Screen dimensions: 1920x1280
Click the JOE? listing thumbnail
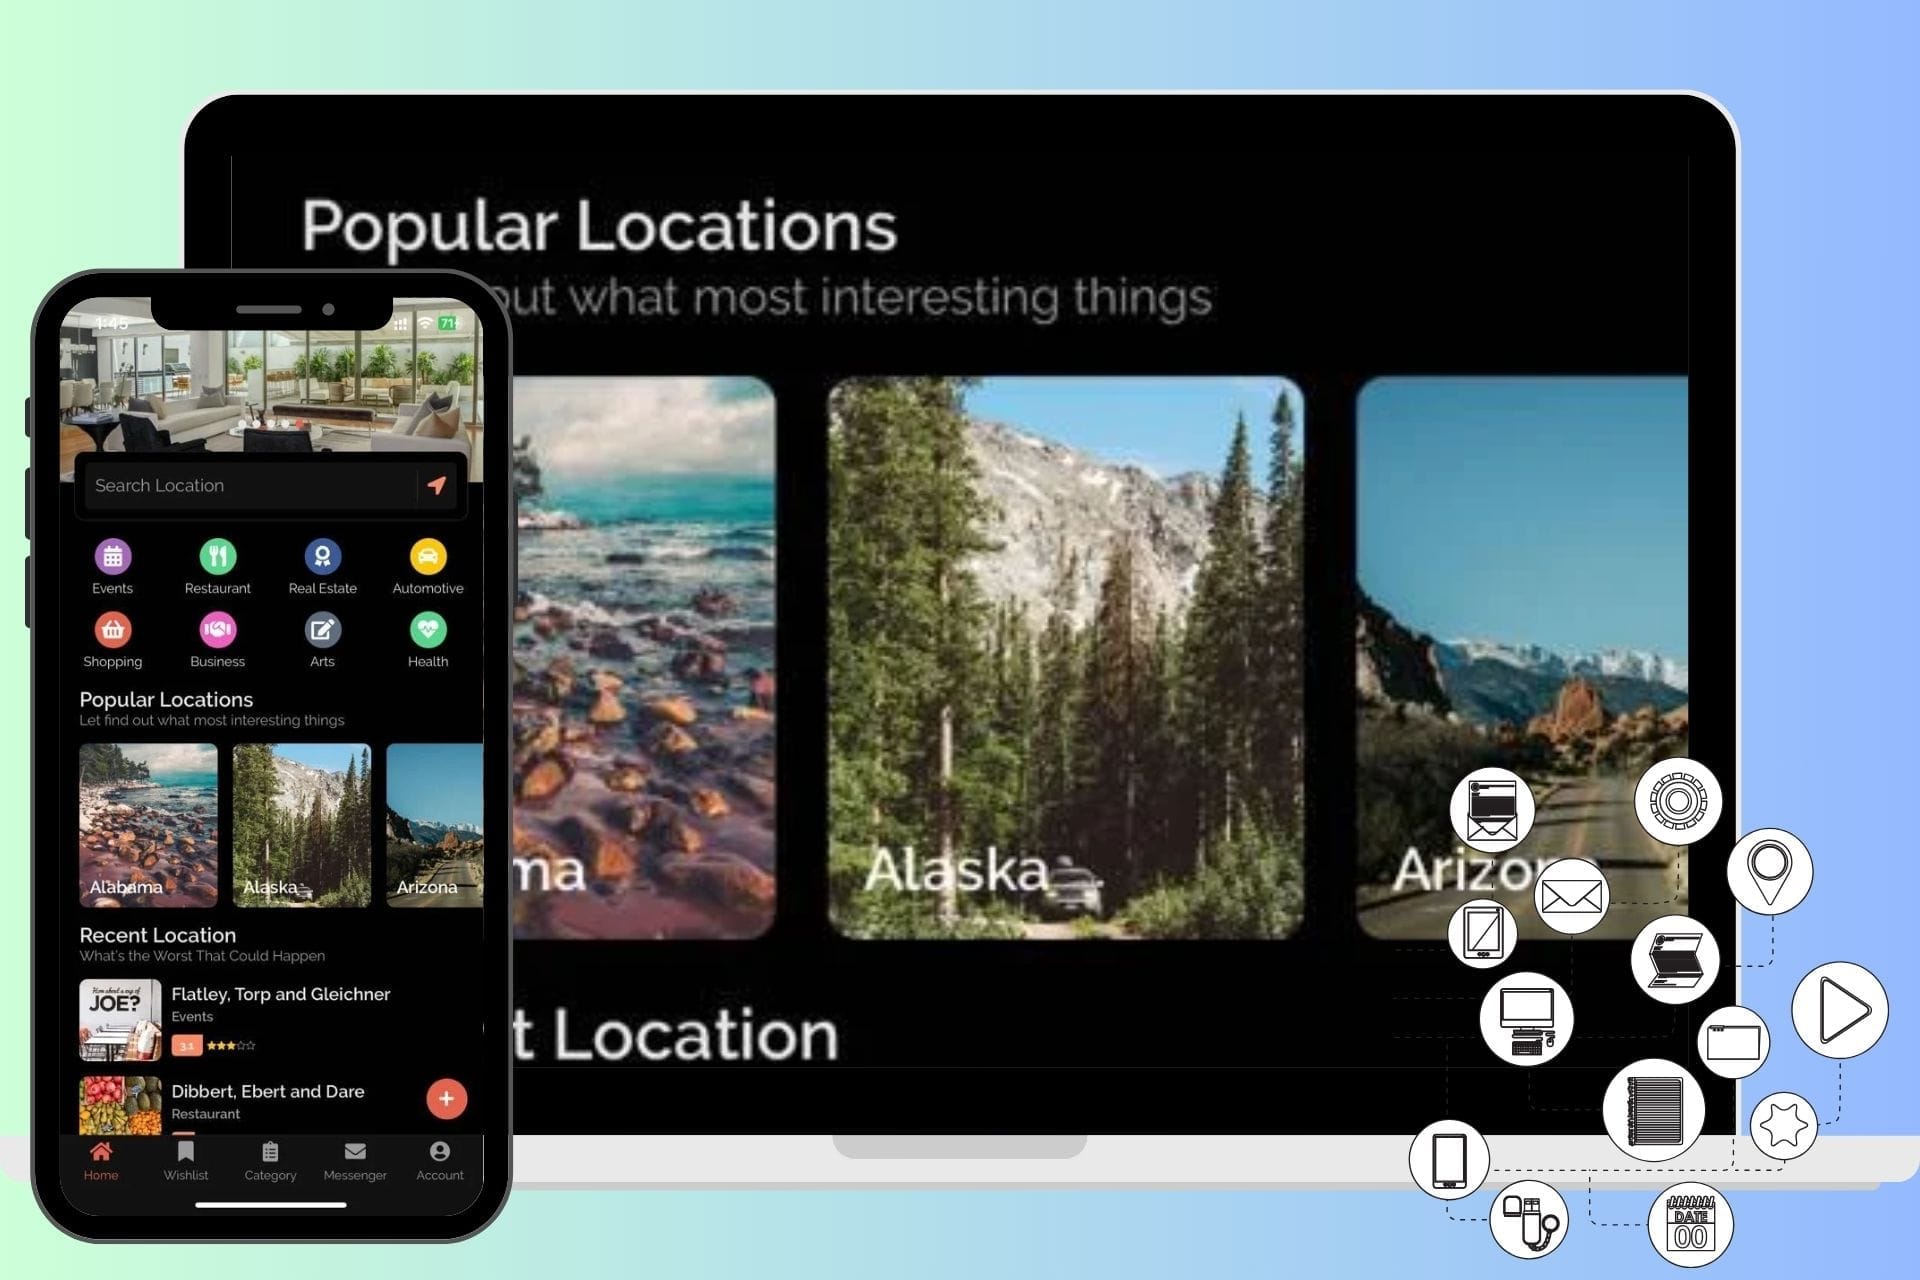click(120, 1019)
